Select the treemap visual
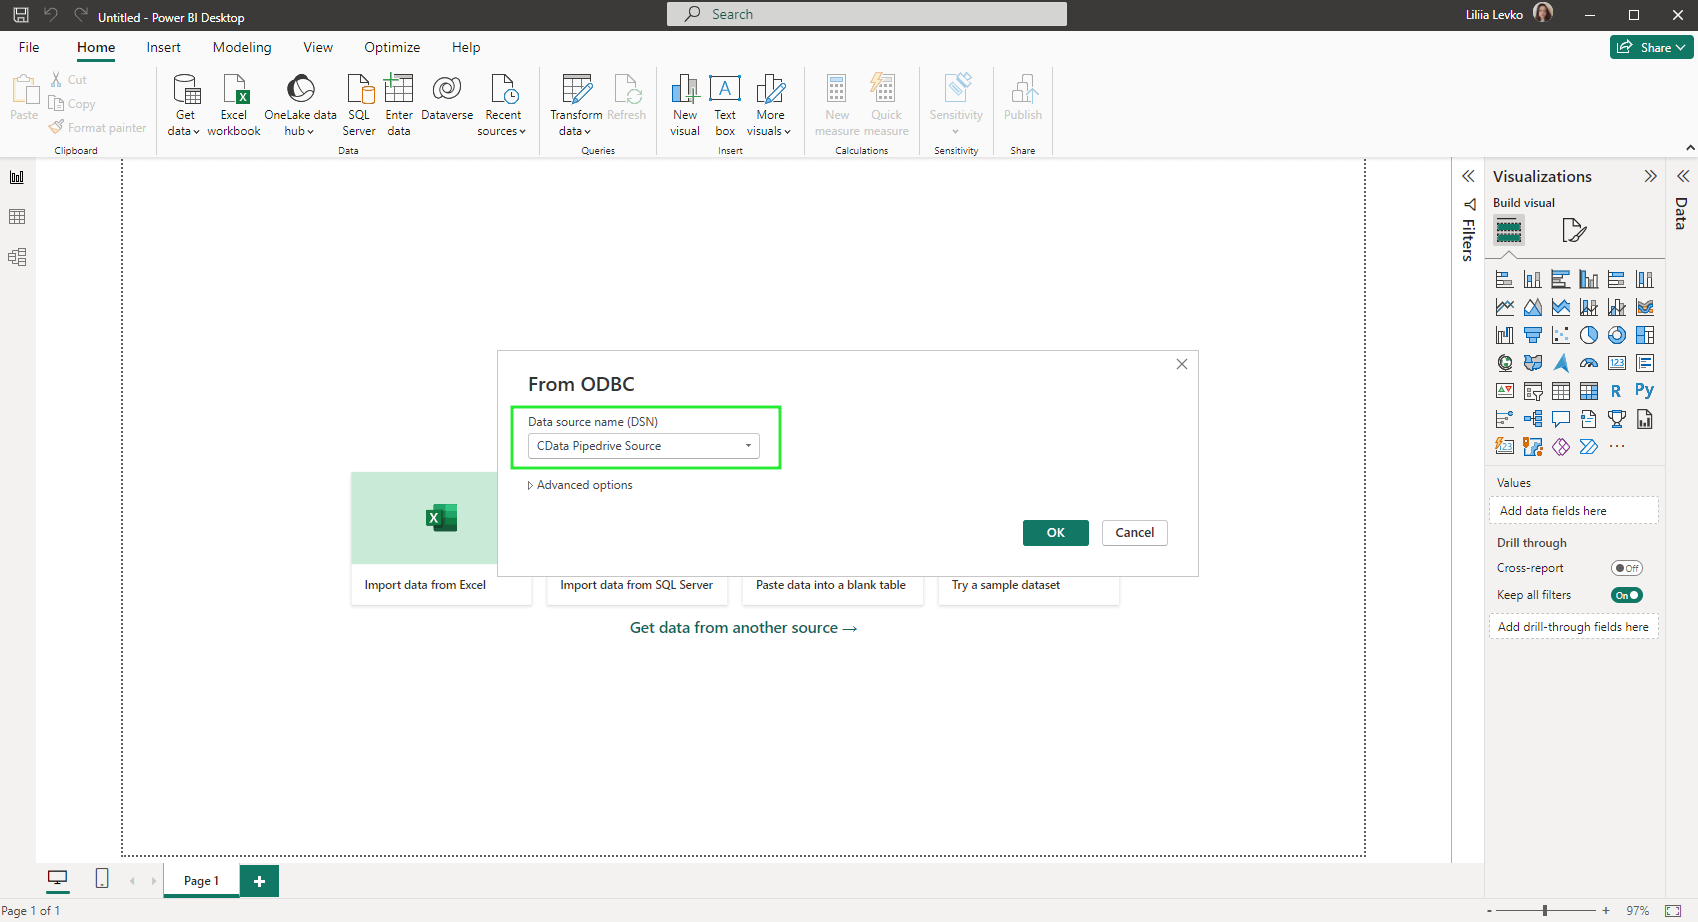Viewport: 1698px width, 922px height. (x=1644, y=335)
